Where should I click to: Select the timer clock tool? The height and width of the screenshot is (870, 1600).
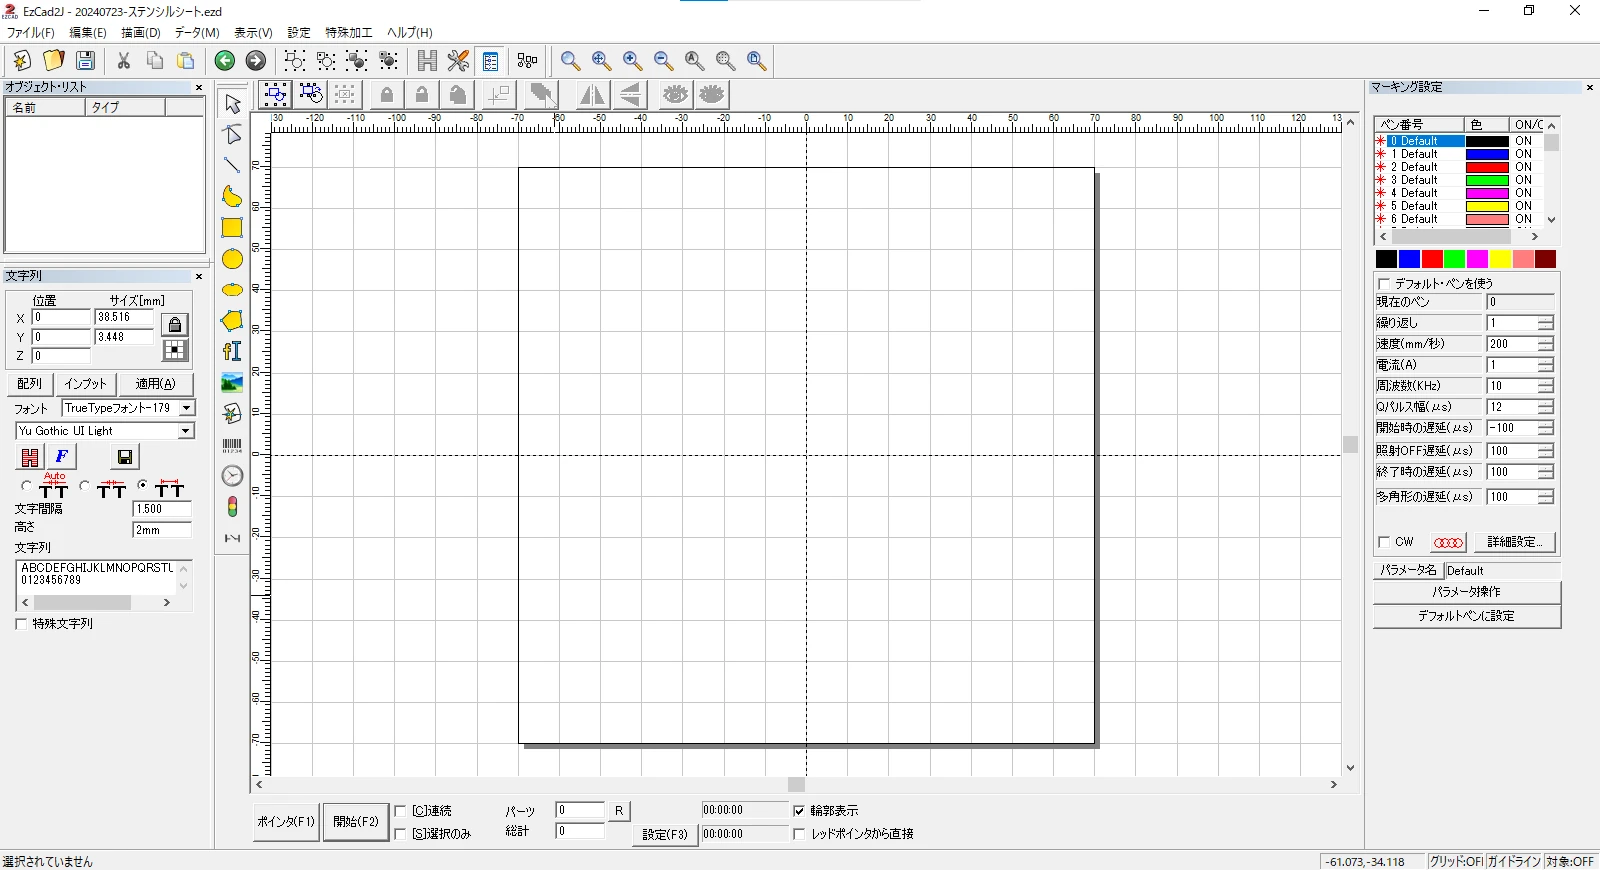point(232,476)
